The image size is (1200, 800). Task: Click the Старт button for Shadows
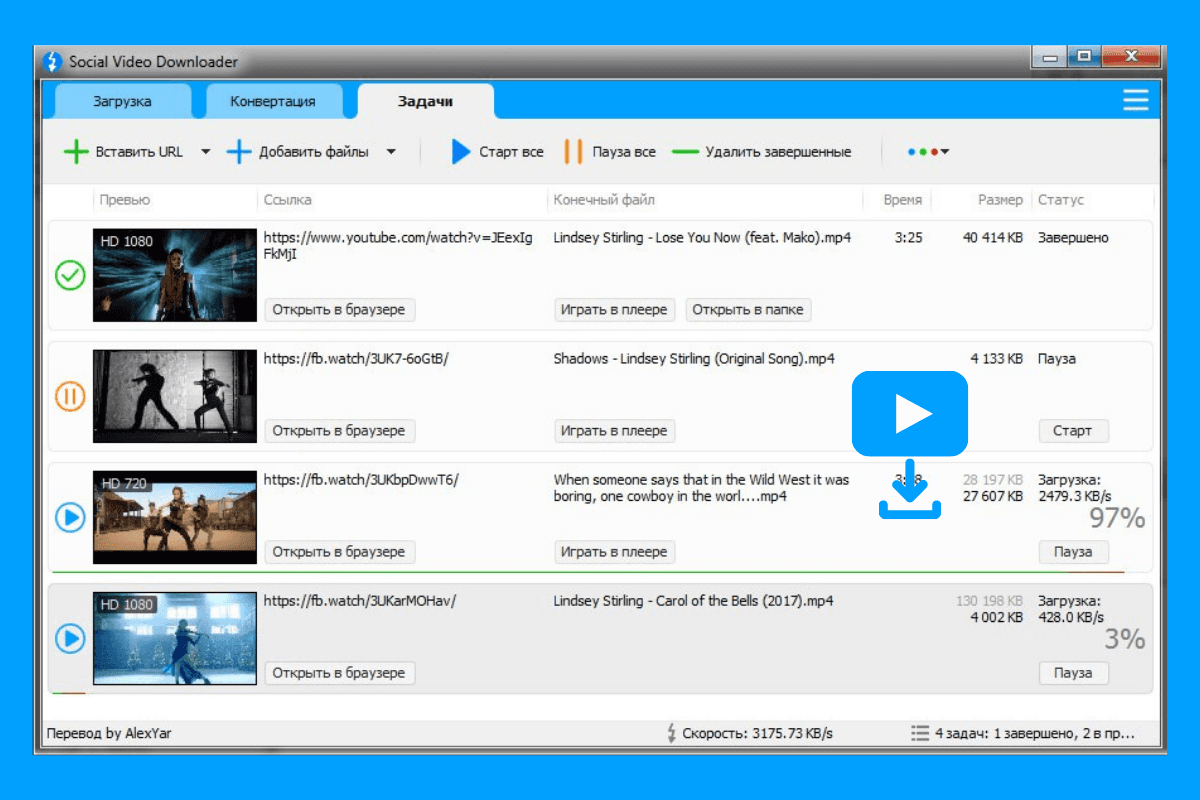(x=1073, y=431)
